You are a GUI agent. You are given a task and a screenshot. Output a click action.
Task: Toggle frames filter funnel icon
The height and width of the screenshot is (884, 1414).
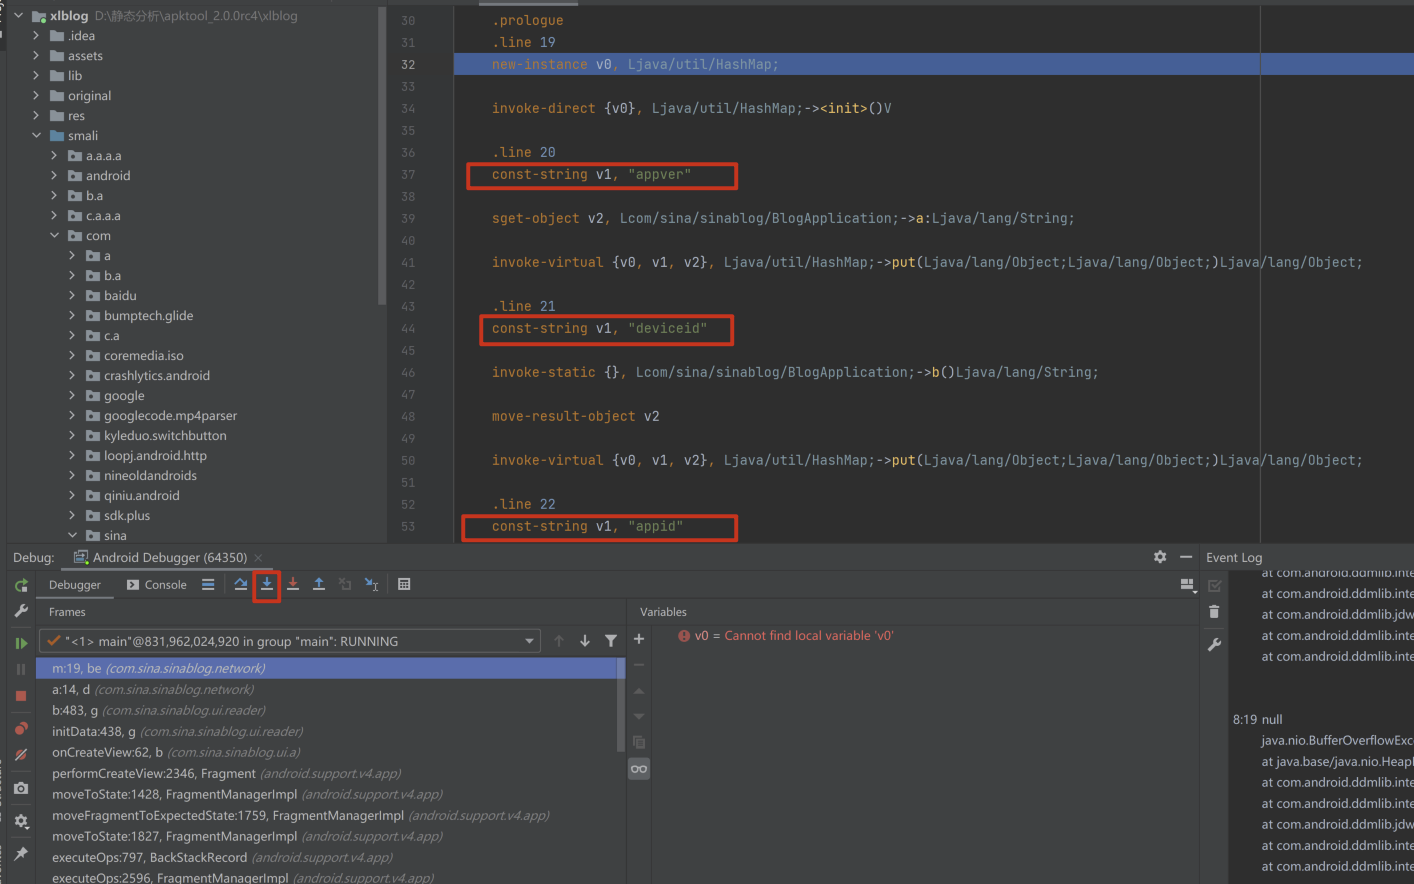[611, 641]
